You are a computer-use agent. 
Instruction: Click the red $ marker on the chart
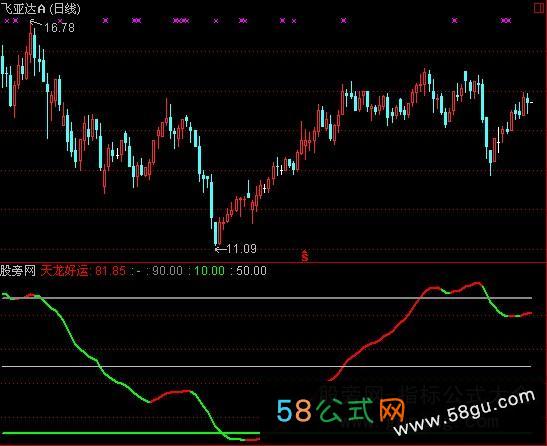coord(305,256)
